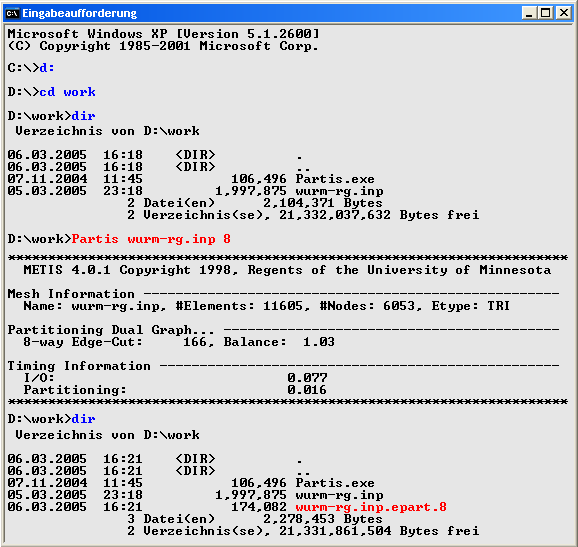Click the command prompt icon in title bar
This screenshot has width=578, height=547.
(12, 13)
